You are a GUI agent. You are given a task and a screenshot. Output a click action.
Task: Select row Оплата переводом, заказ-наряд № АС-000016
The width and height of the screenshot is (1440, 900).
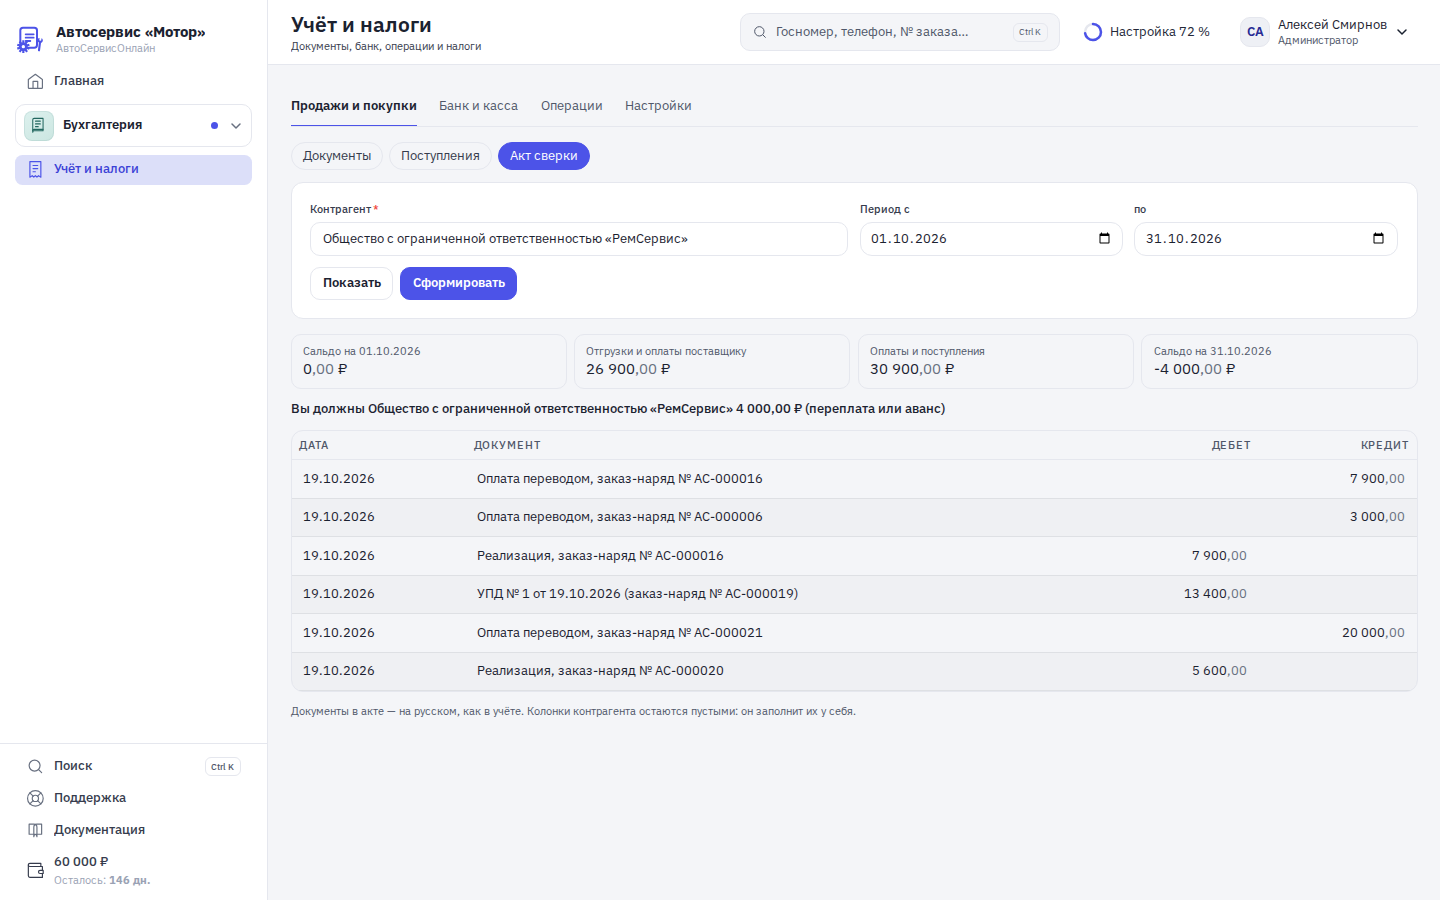pyautogui.click(x=854, y=479)
